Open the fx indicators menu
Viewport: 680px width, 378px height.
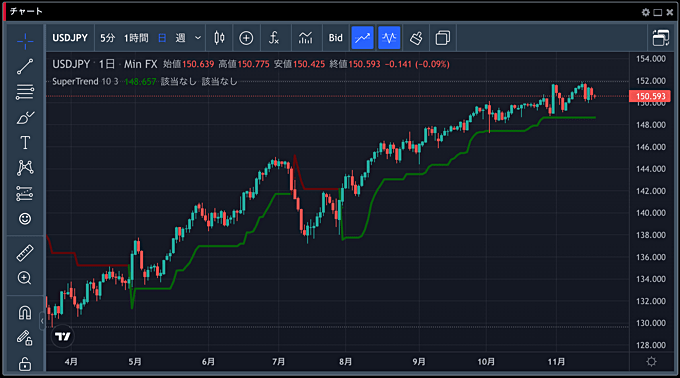coord(274,38)
